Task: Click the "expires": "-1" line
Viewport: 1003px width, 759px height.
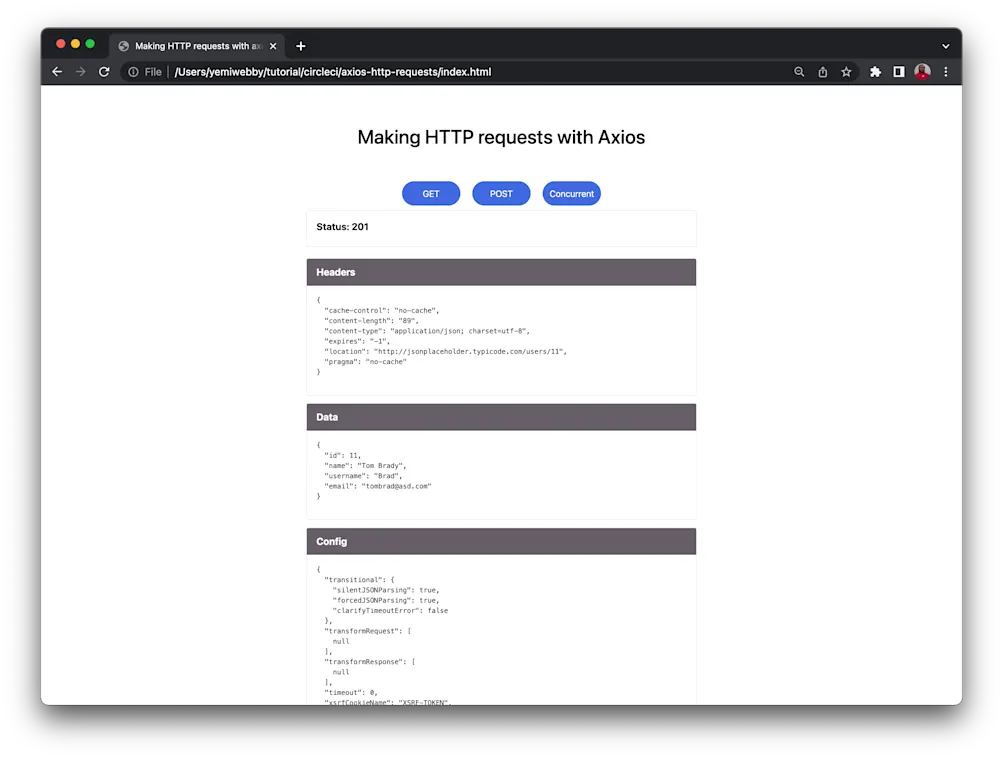Action: pos(356,341)
